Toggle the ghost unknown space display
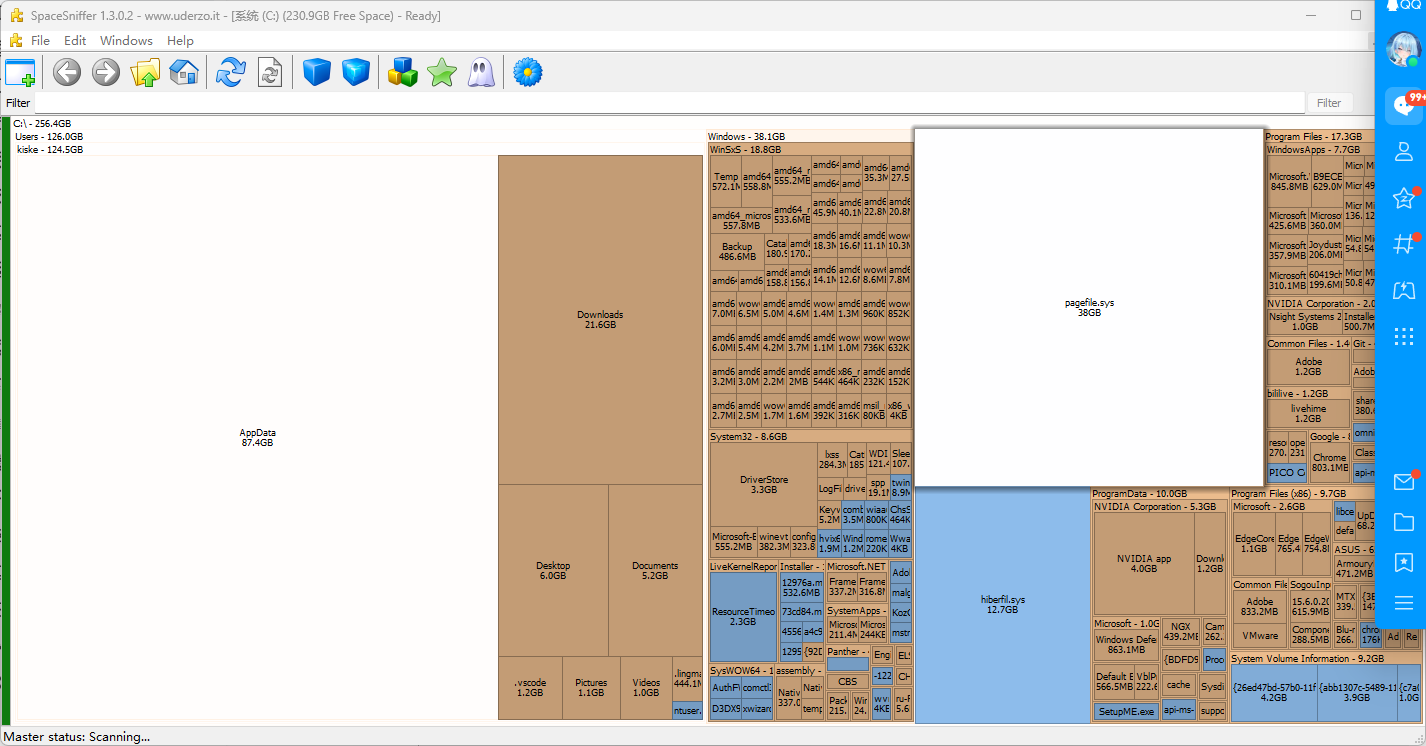Screen dimensions: 1426x746 click(x=481, y=72)
